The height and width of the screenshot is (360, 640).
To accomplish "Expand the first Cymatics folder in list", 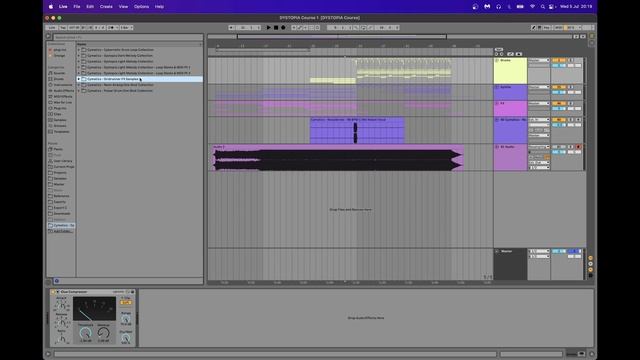I will tap(79, 50).
